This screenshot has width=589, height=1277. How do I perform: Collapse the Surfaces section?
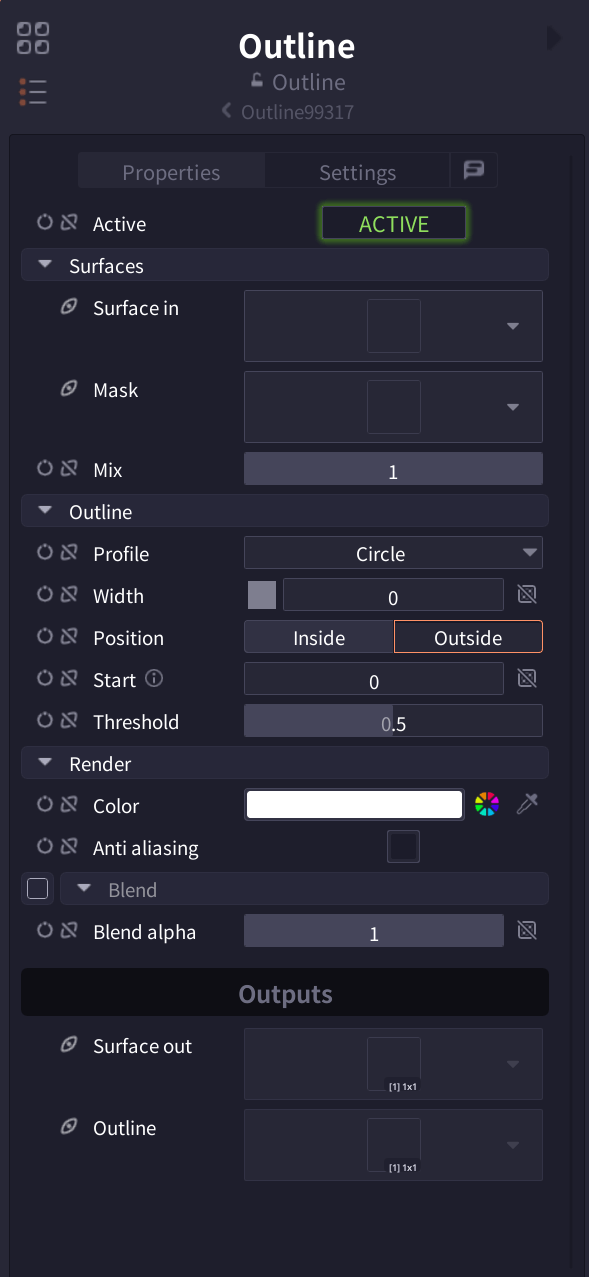tap(44, 264)
